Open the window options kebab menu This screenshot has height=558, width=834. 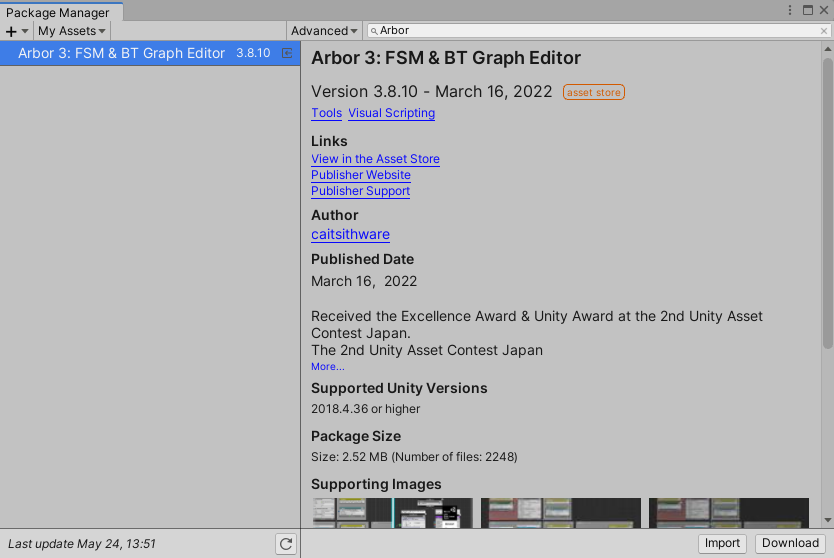[791, 10]
